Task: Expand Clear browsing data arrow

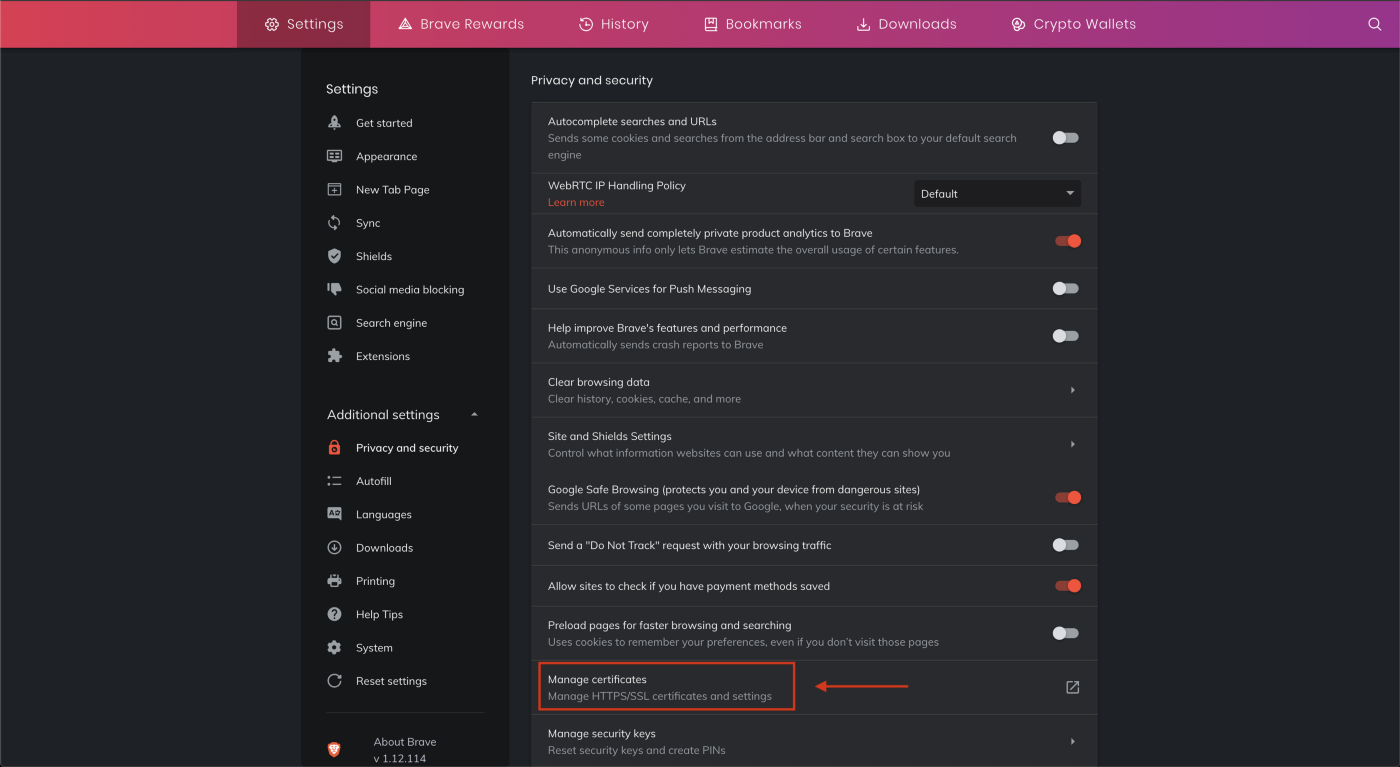Action: pyautogui.click(x=1072, y=390)
